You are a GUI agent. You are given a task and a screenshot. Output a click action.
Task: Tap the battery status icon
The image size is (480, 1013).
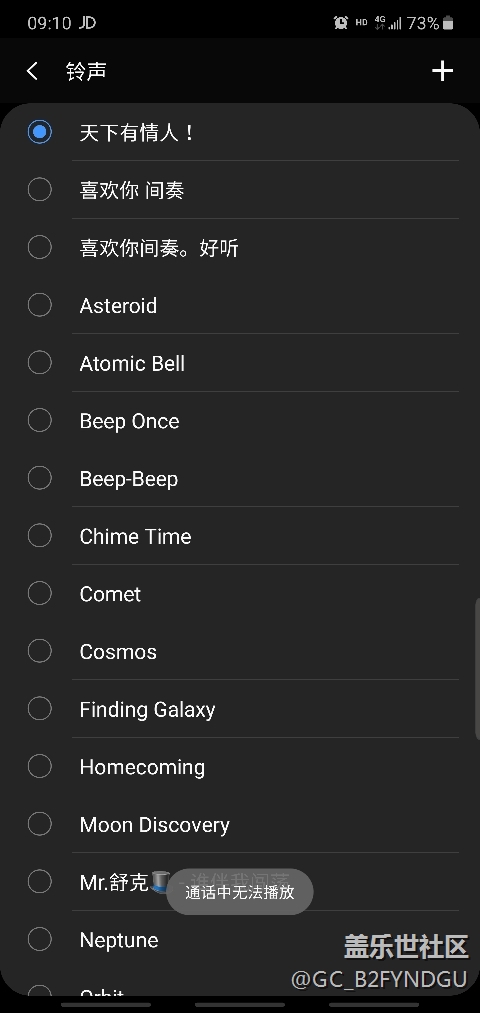pyautogui.click(x=448, y=23)
